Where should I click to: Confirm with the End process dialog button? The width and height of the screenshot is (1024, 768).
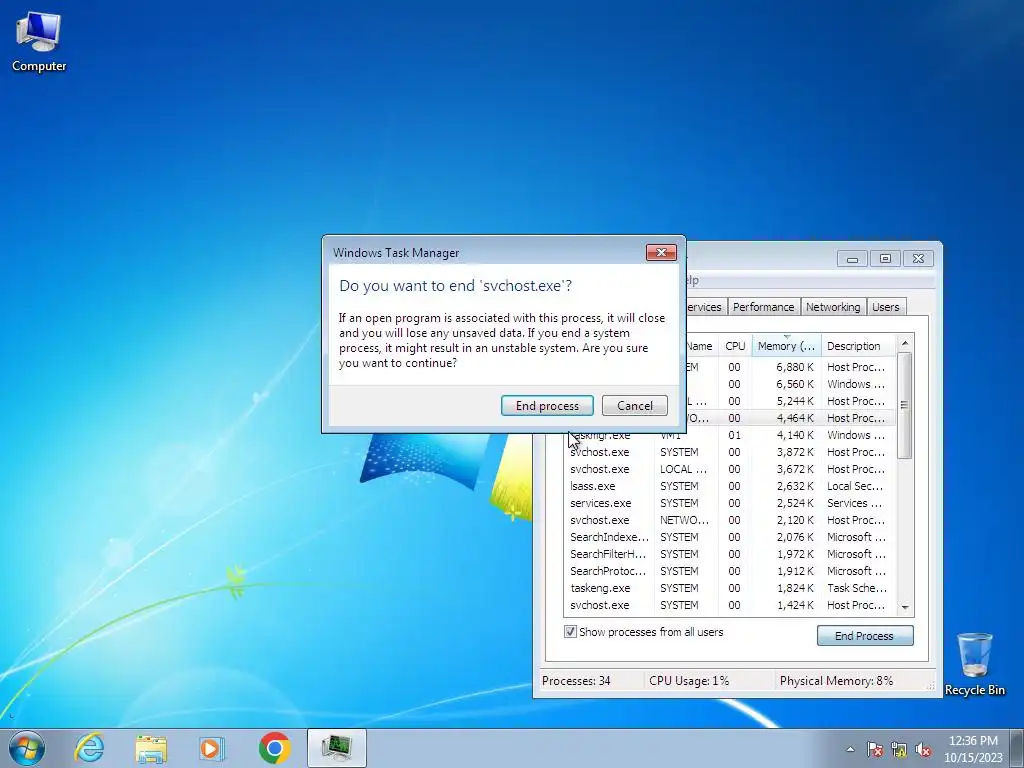(x=547, y=406)
